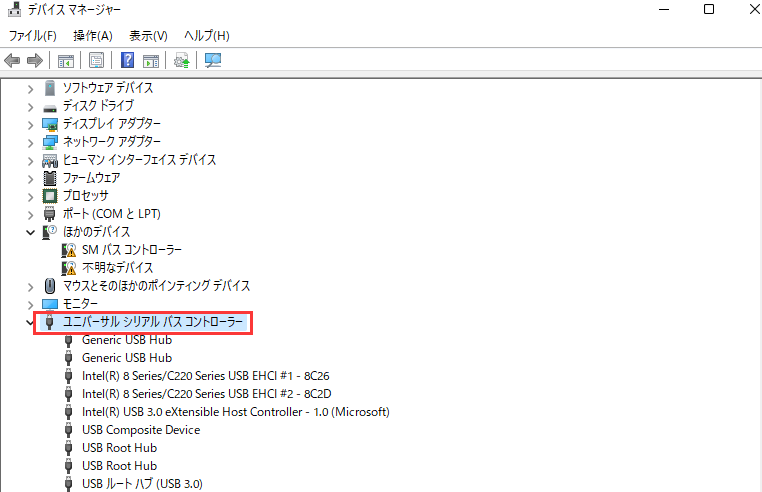The height and width of the screenshot is (492, 762).
Task: Select Intel(R) USB 3.0 eXtensible Host Controller
Action: [x=235, y=412]
